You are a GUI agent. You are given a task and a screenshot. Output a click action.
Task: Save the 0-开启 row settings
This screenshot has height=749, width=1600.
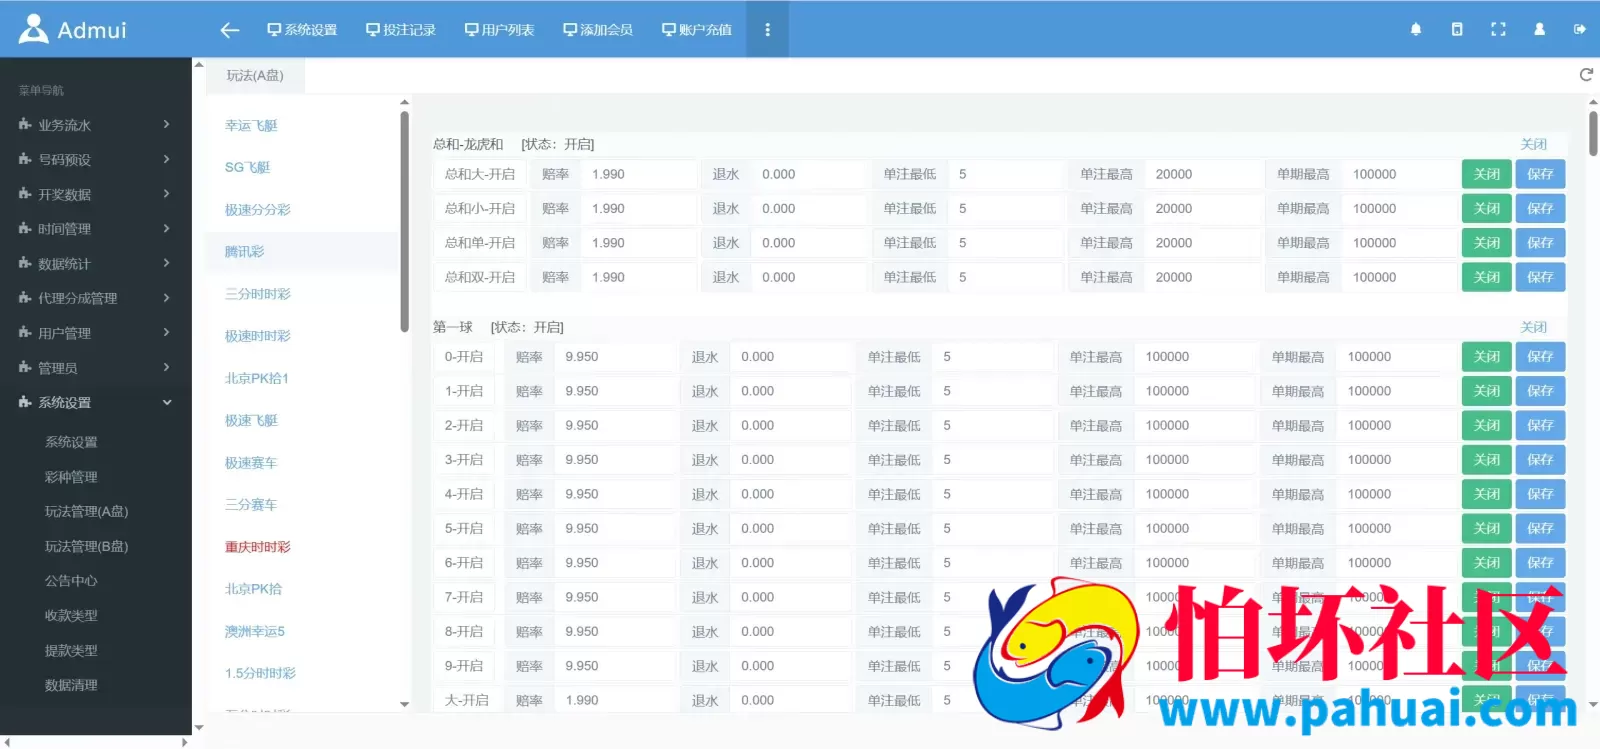coord(1540,357)
